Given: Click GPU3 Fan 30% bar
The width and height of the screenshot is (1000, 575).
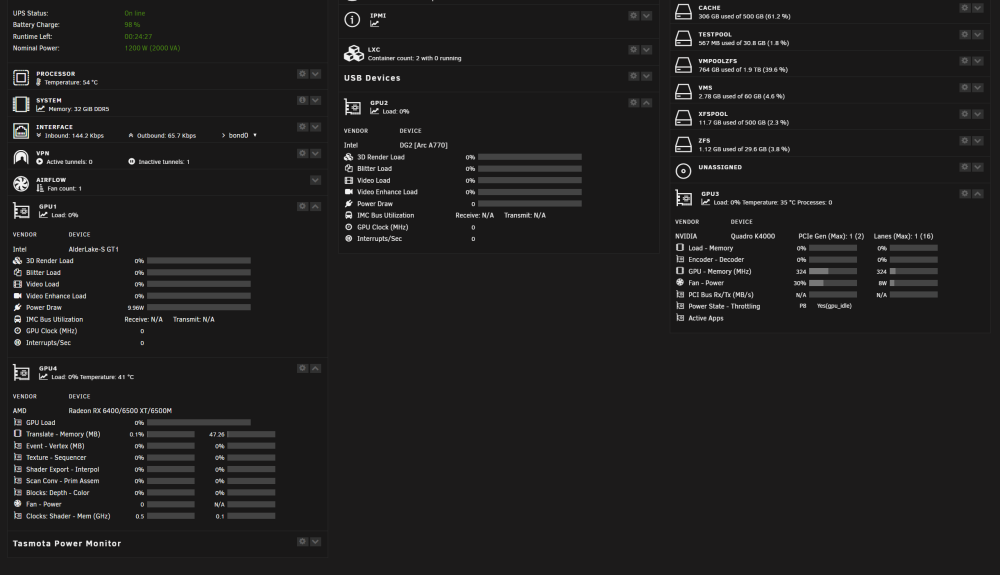Looking at the screenshot, I should pos(833,283).
